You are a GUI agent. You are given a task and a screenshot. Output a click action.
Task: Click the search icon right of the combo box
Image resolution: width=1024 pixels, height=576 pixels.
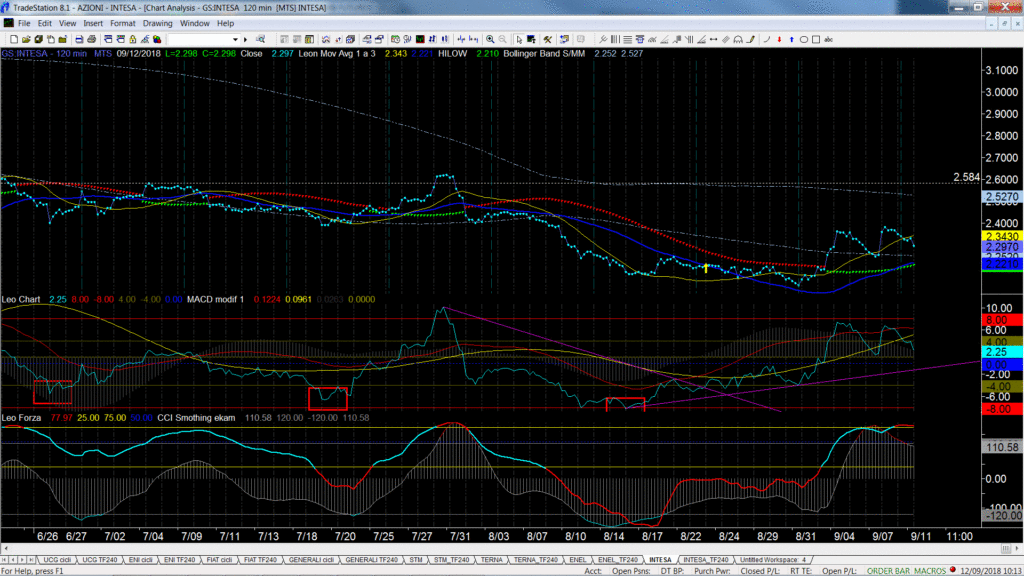tap(261, 40)
